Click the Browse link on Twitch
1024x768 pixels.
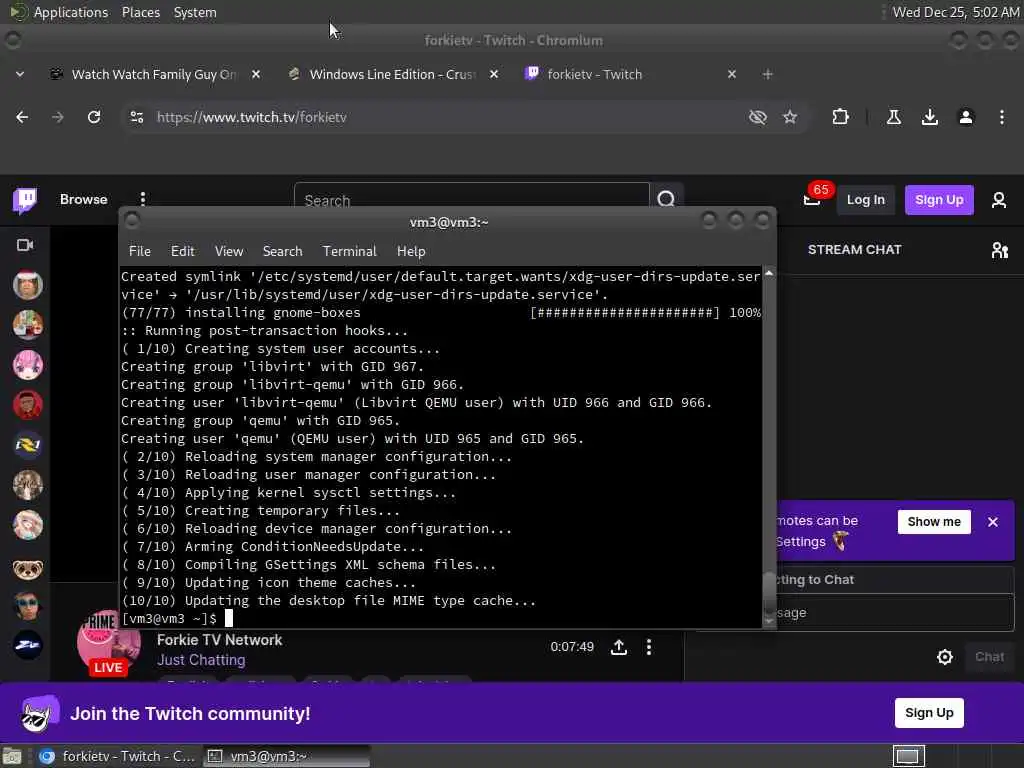tap(84, 199)
